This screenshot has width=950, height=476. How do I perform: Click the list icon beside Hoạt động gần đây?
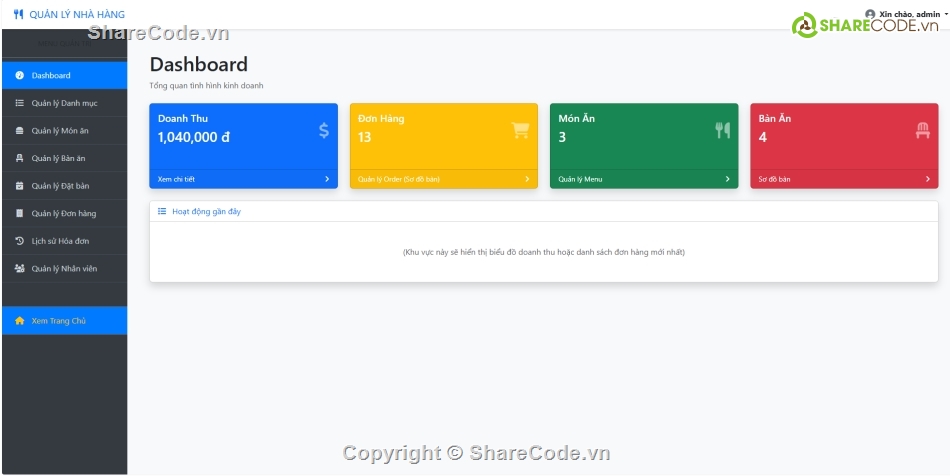pos(162,211)
